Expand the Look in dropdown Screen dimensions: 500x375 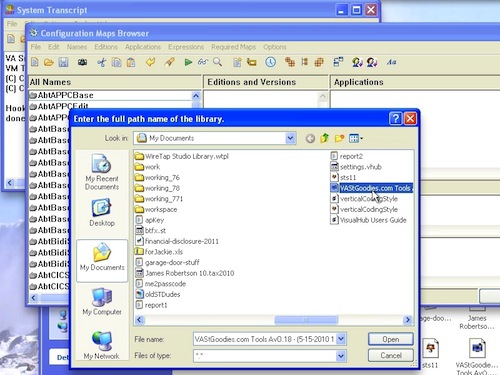290,138
